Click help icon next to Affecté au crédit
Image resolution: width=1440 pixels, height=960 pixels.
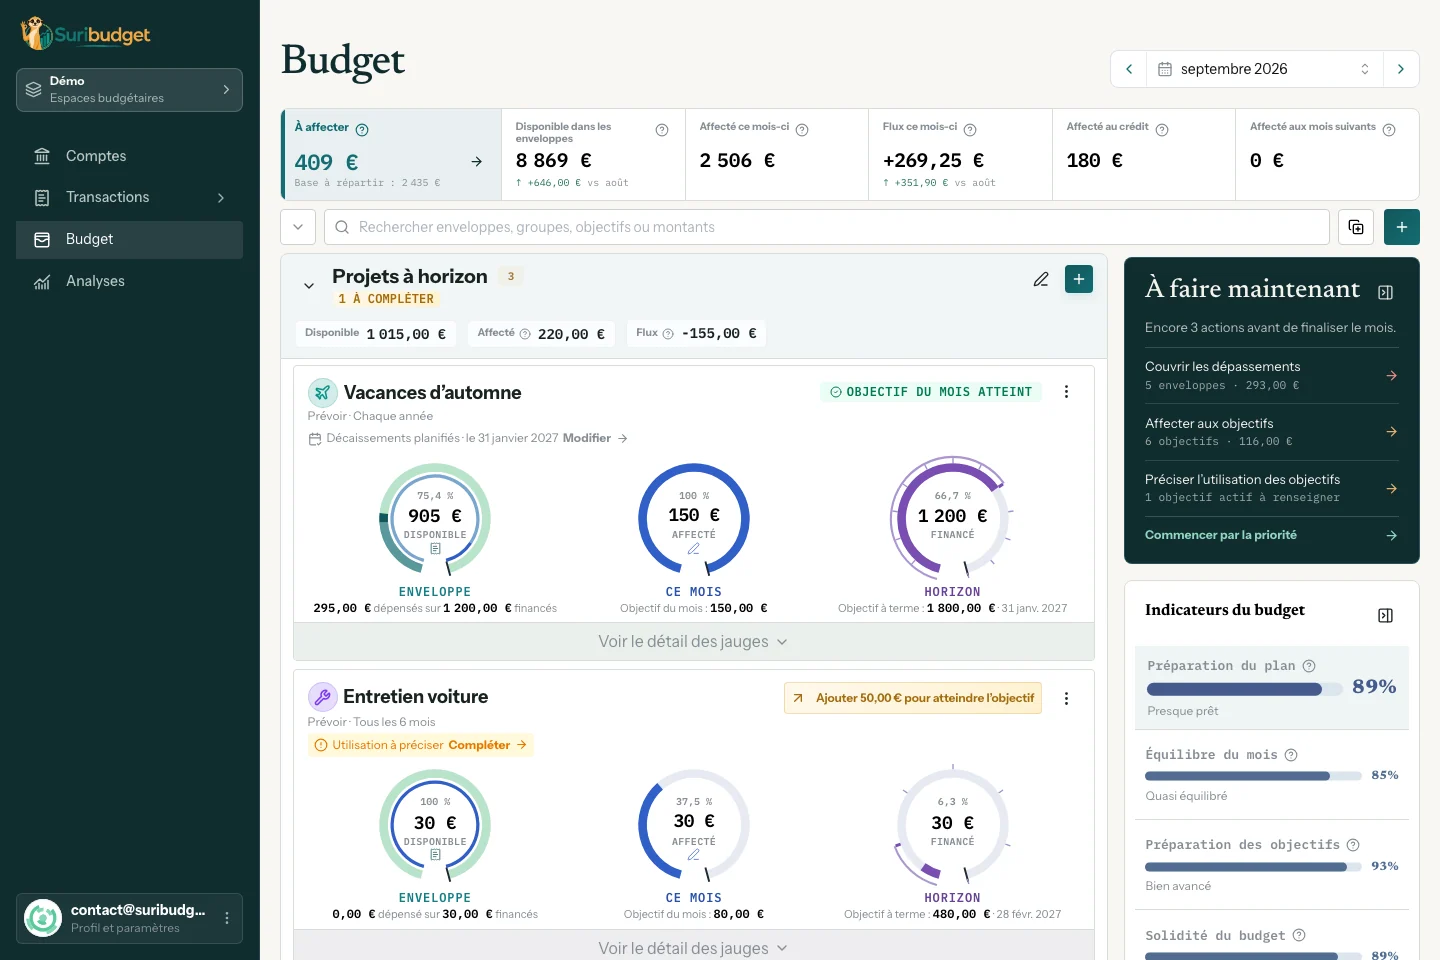point(1162,129)
